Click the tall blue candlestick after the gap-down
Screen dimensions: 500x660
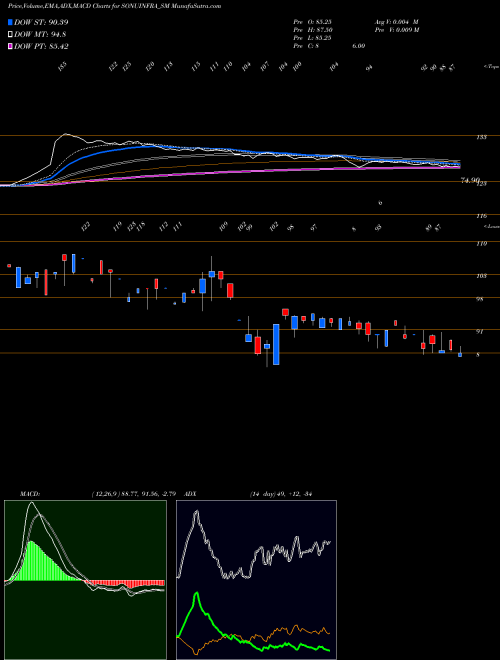click(x=276, y=344)
